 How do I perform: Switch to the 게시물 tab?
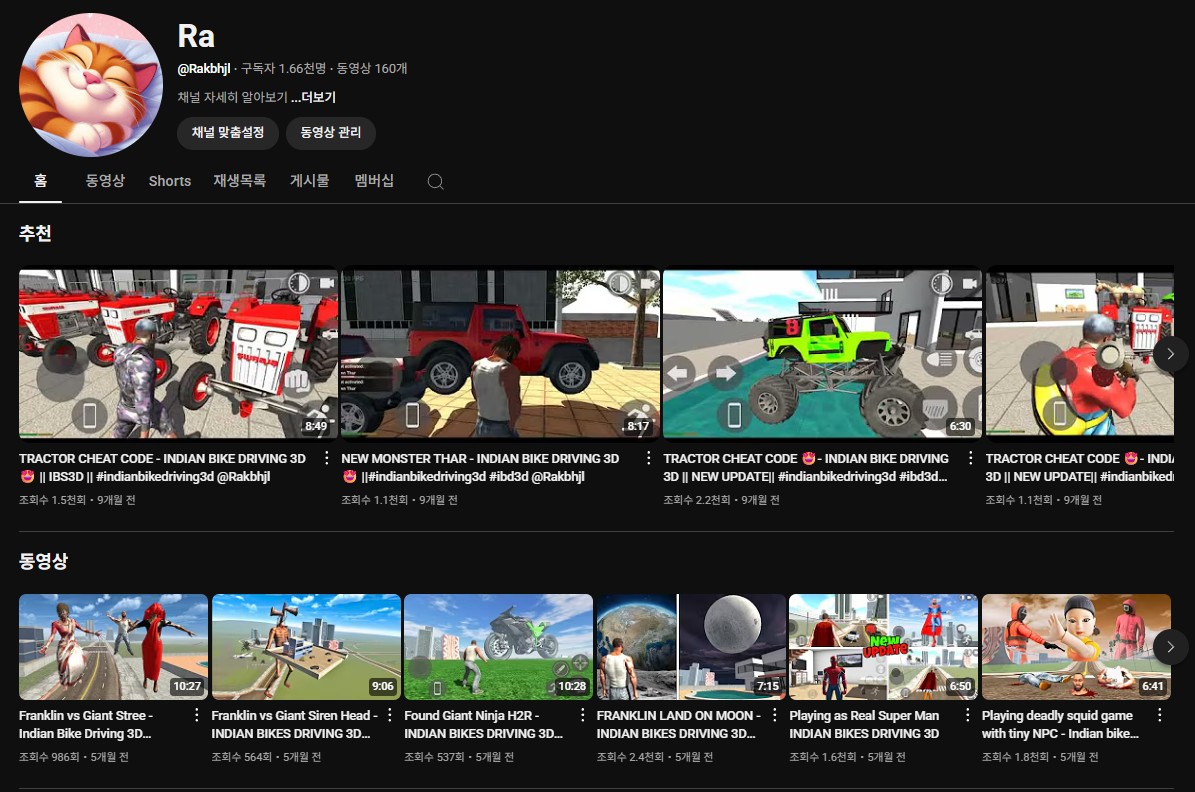point(309,181)
